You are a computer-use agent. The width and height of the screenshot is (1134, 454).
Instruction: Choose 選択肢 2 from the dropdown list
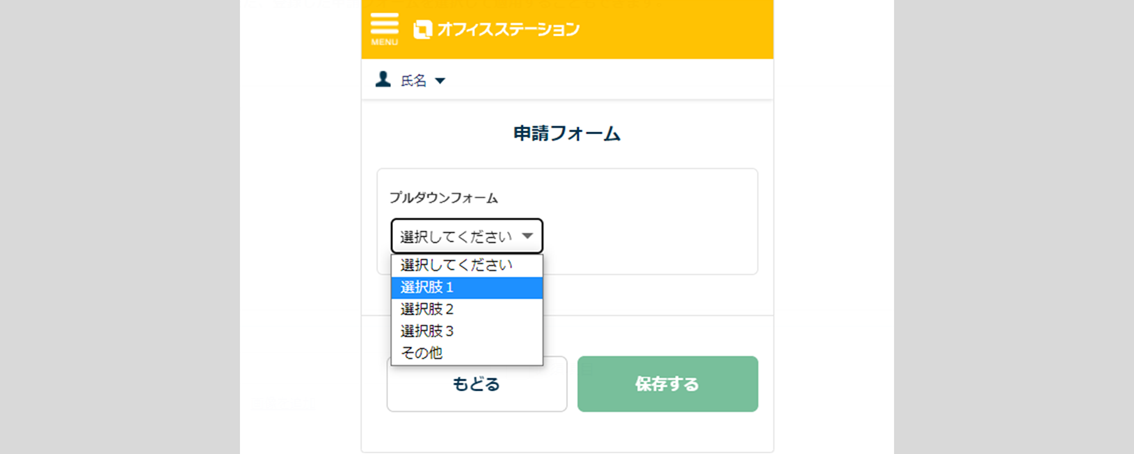coord(428,309)
